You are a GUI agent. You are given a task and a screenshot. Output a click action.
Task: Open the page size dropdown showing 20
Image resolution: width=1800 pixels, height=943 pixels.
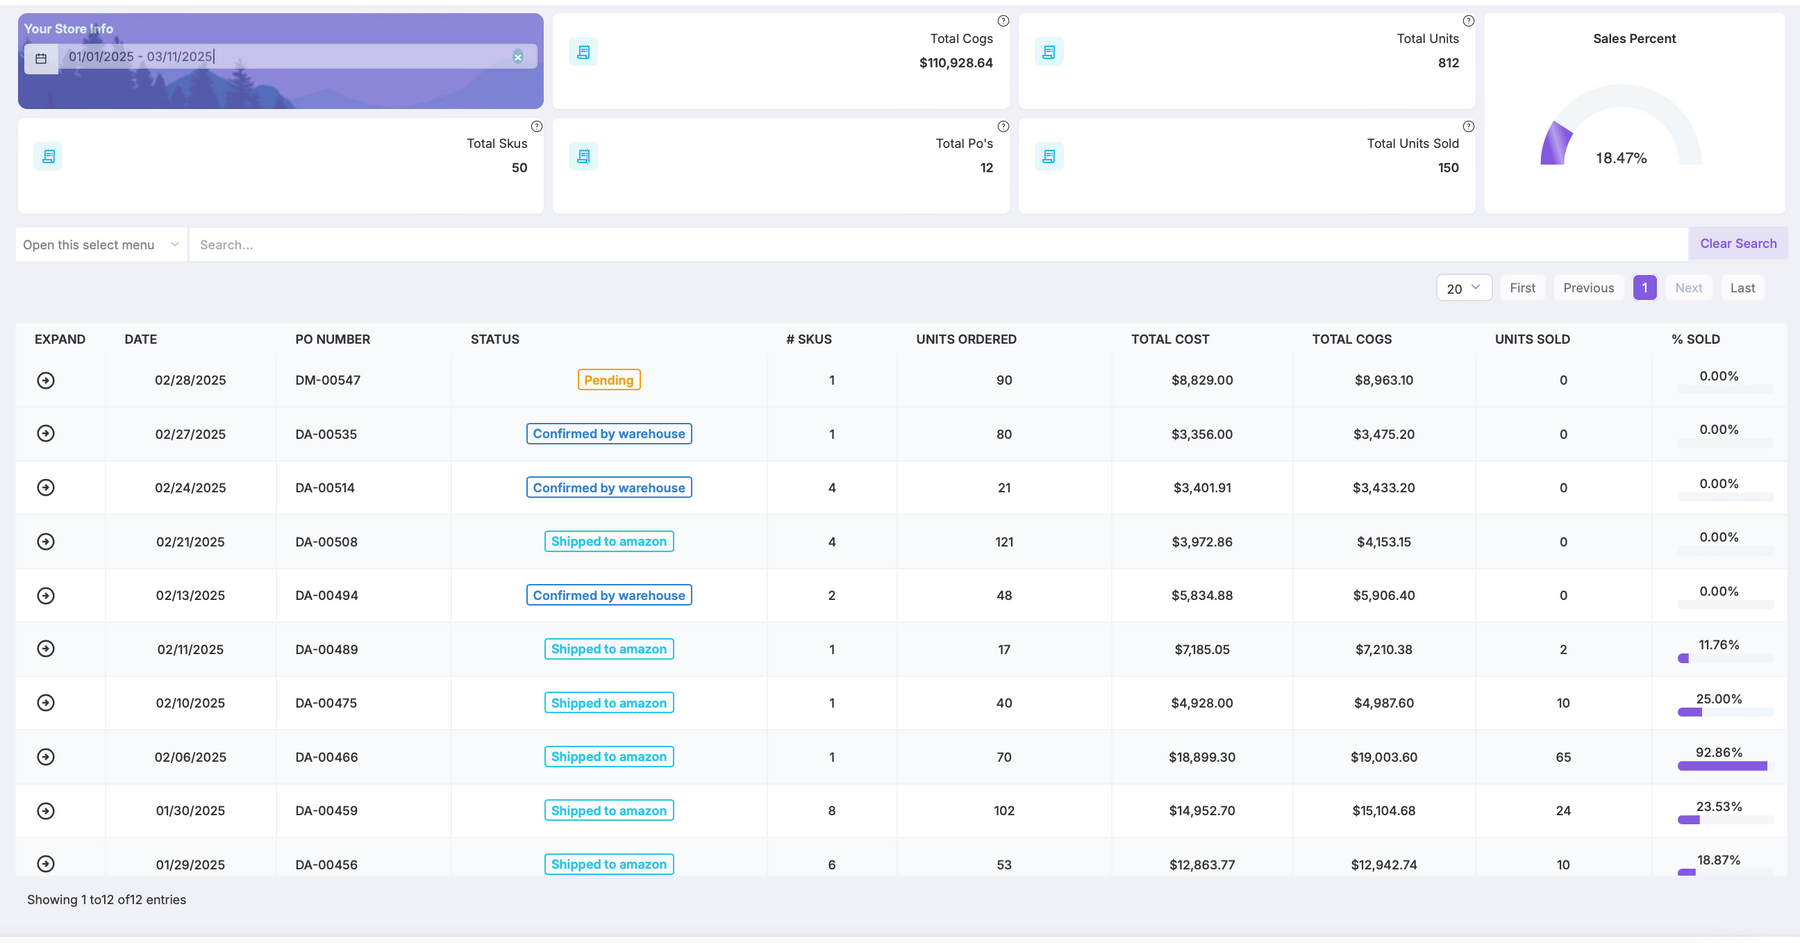1463,288
